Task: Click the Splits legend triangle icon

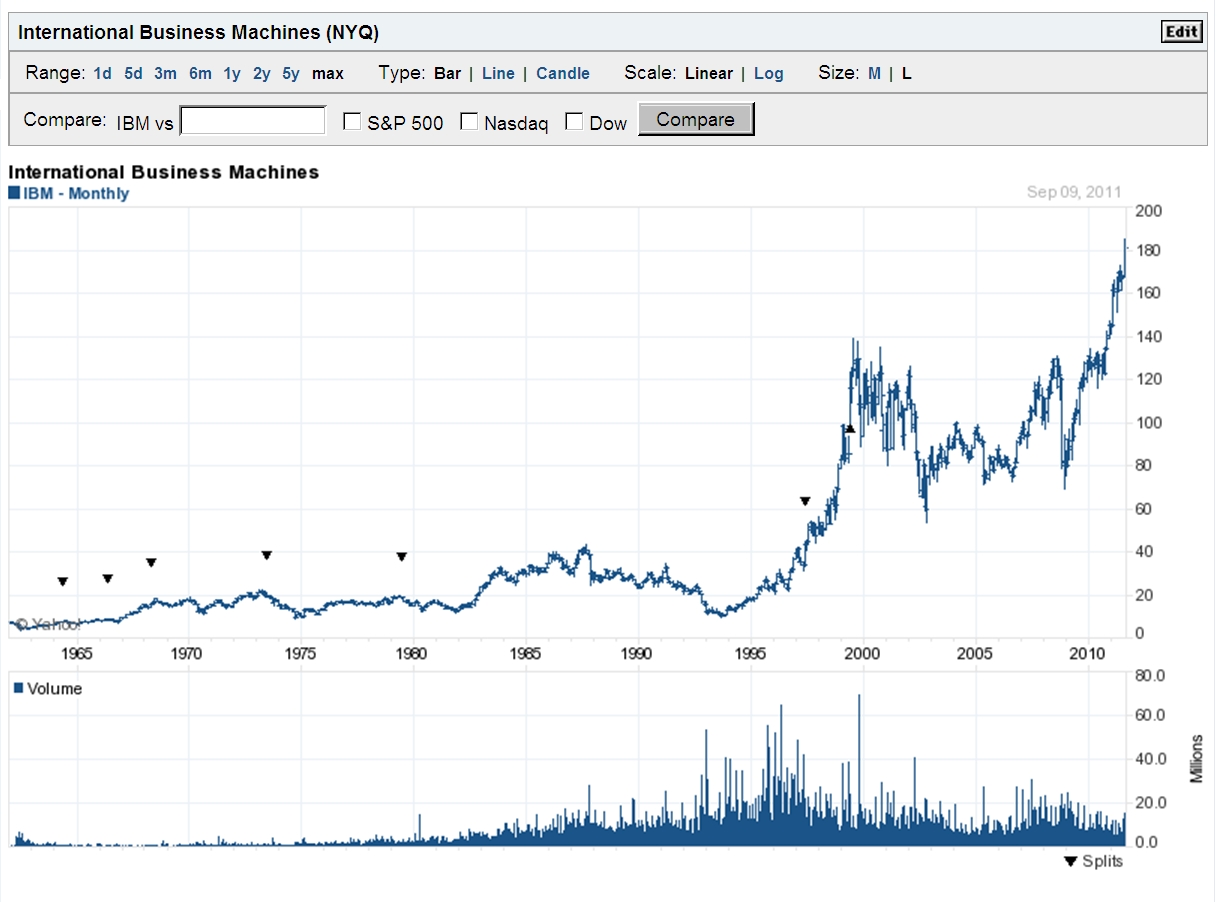Action: (x=1071, y=862)
